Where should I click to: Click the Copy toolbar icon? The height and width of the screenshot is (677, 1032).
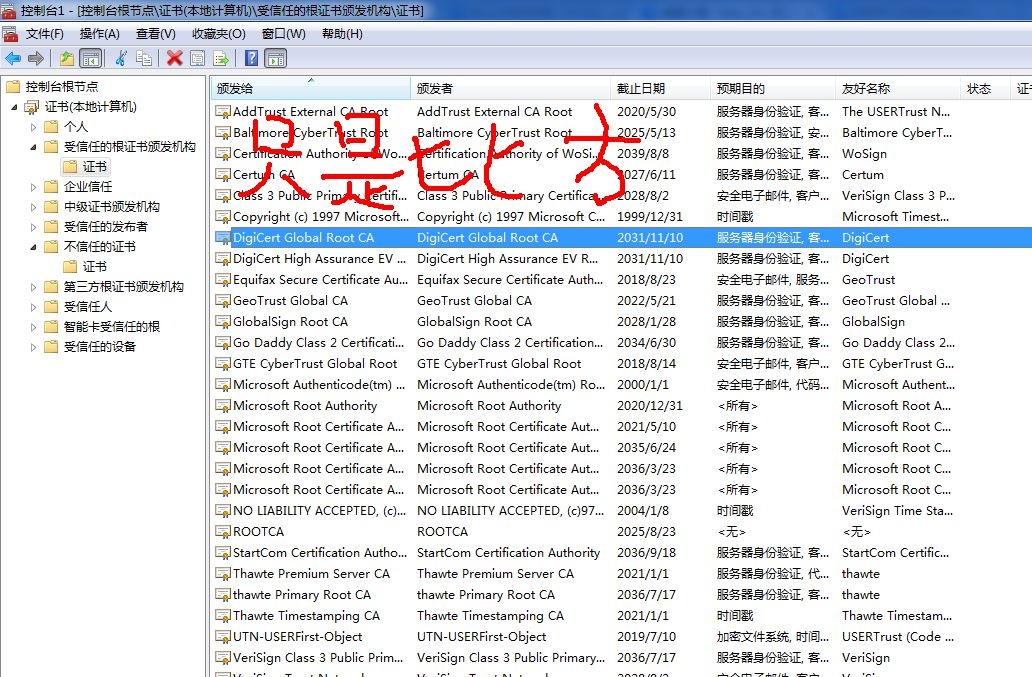(x=143, y=59)
